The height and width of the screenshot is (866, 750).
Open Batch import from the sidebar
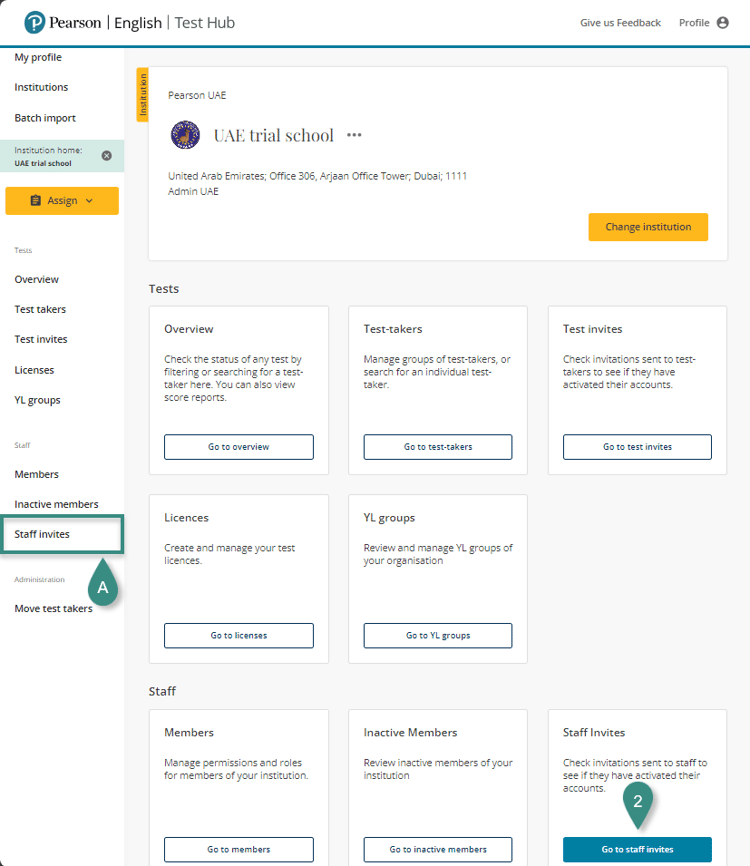click(45, 118)
